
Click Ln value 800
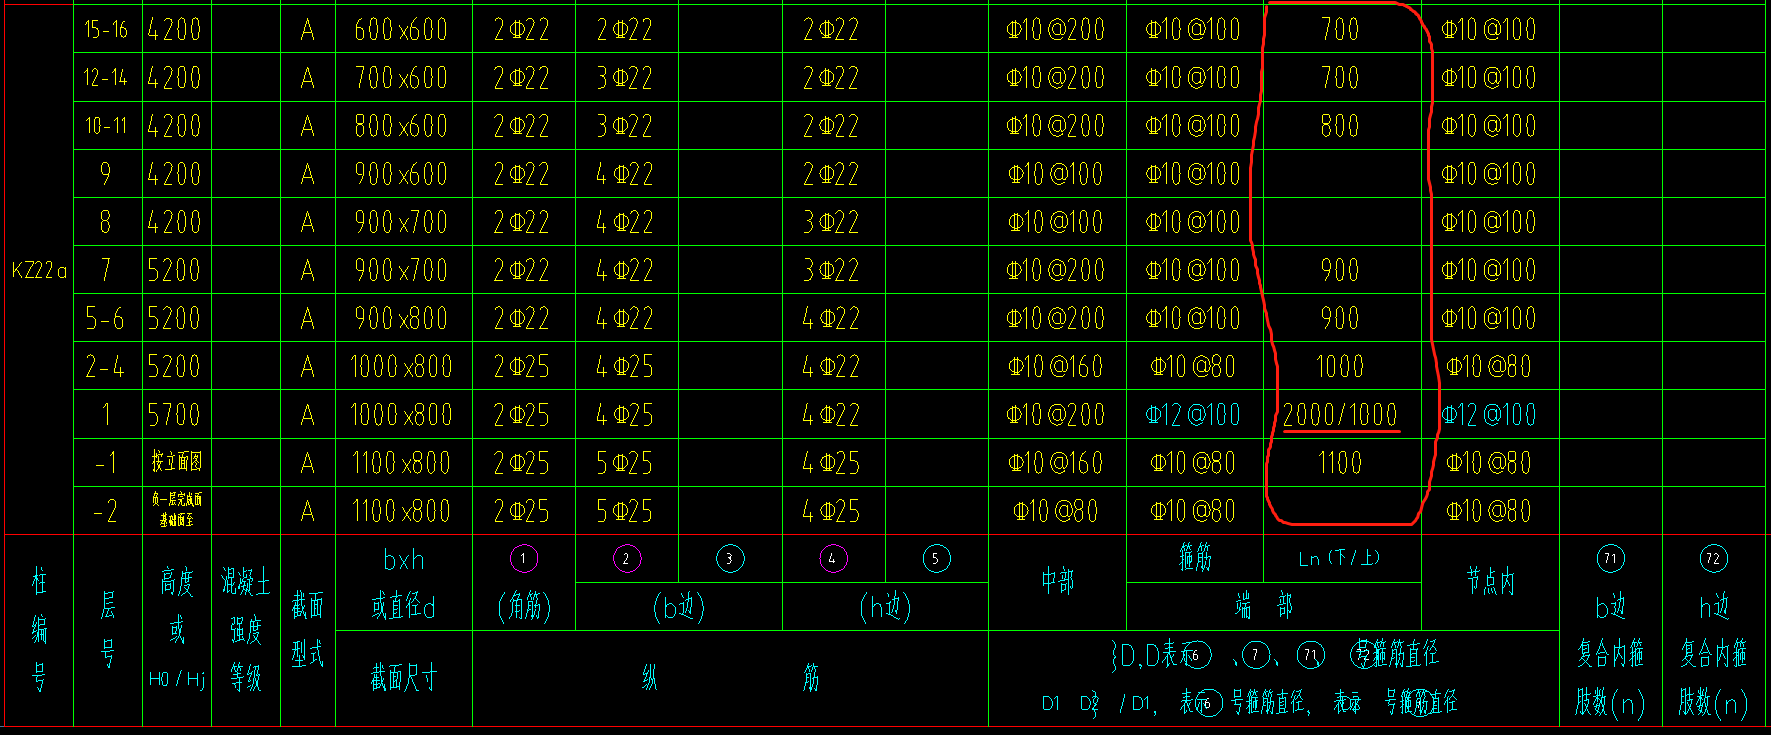1340,126
